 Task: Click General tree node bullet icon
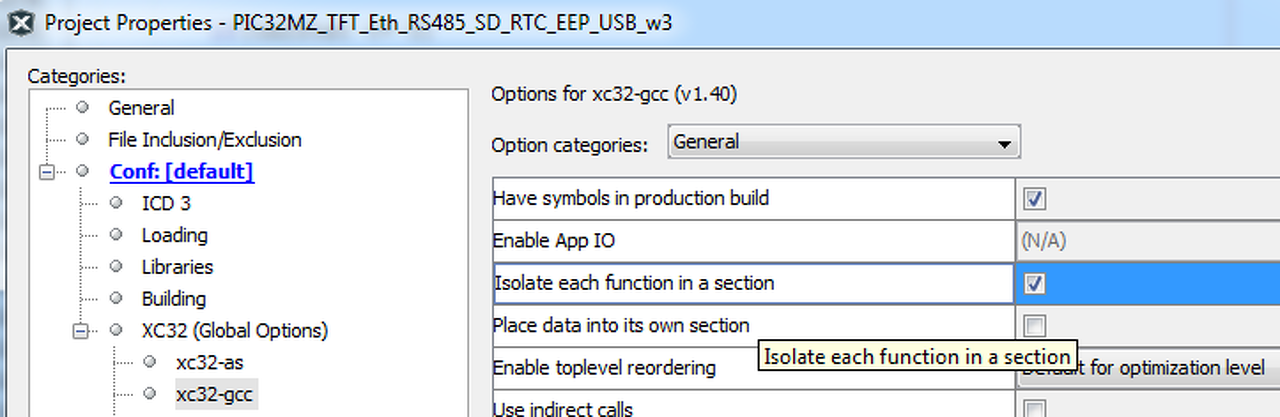(82, 107)
